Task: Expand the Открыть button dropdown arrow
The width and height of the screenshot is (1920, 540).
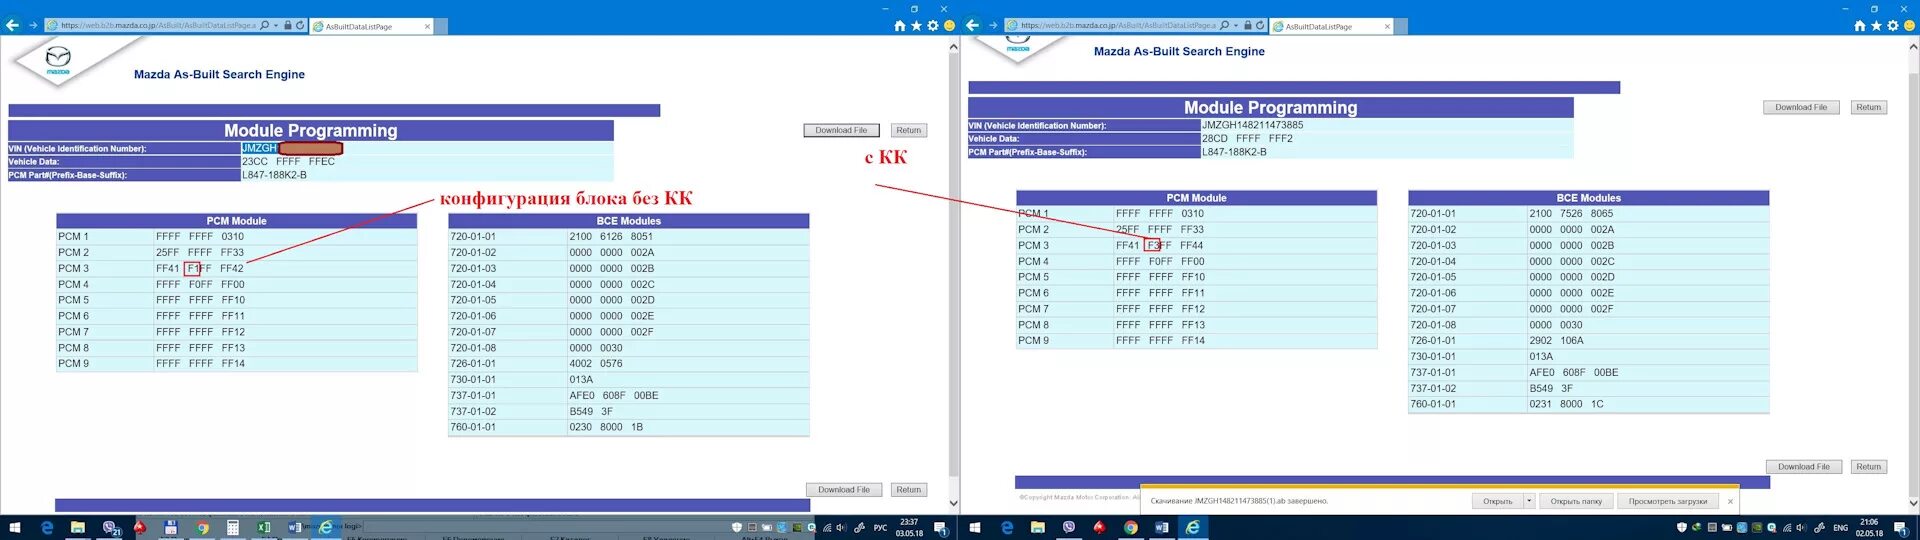Action: pyautogui.click(x=1529, y=502)
